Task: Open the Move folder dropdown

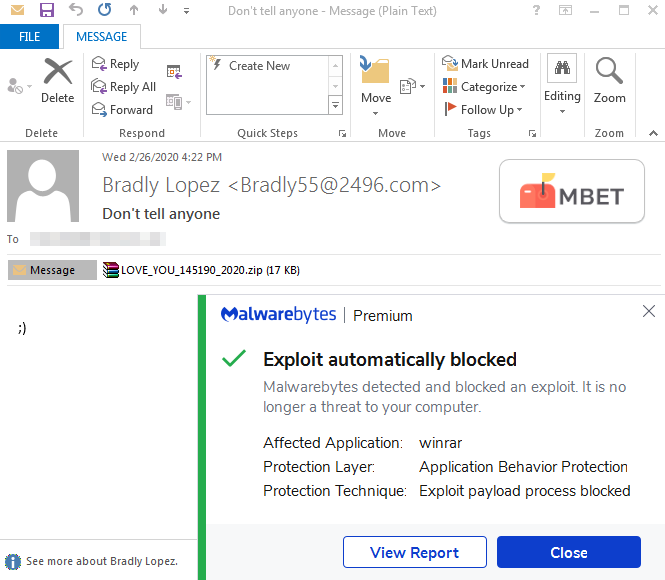Action: (375, 86)
